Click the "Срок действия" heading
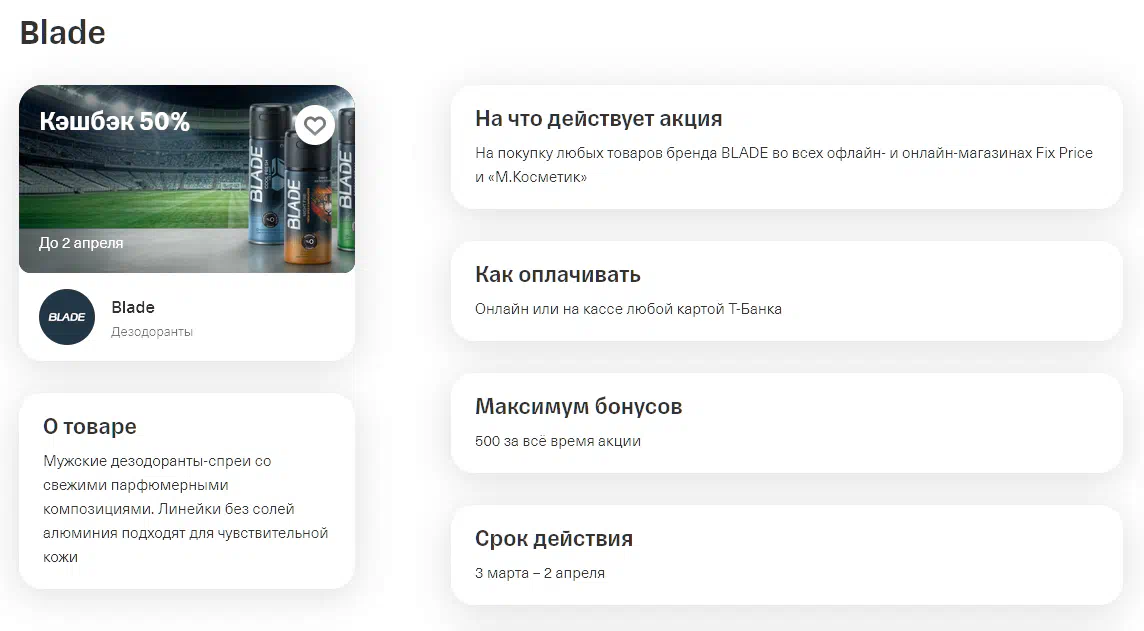The width and height of the screenshot is (1144, 631). (554, 539)
